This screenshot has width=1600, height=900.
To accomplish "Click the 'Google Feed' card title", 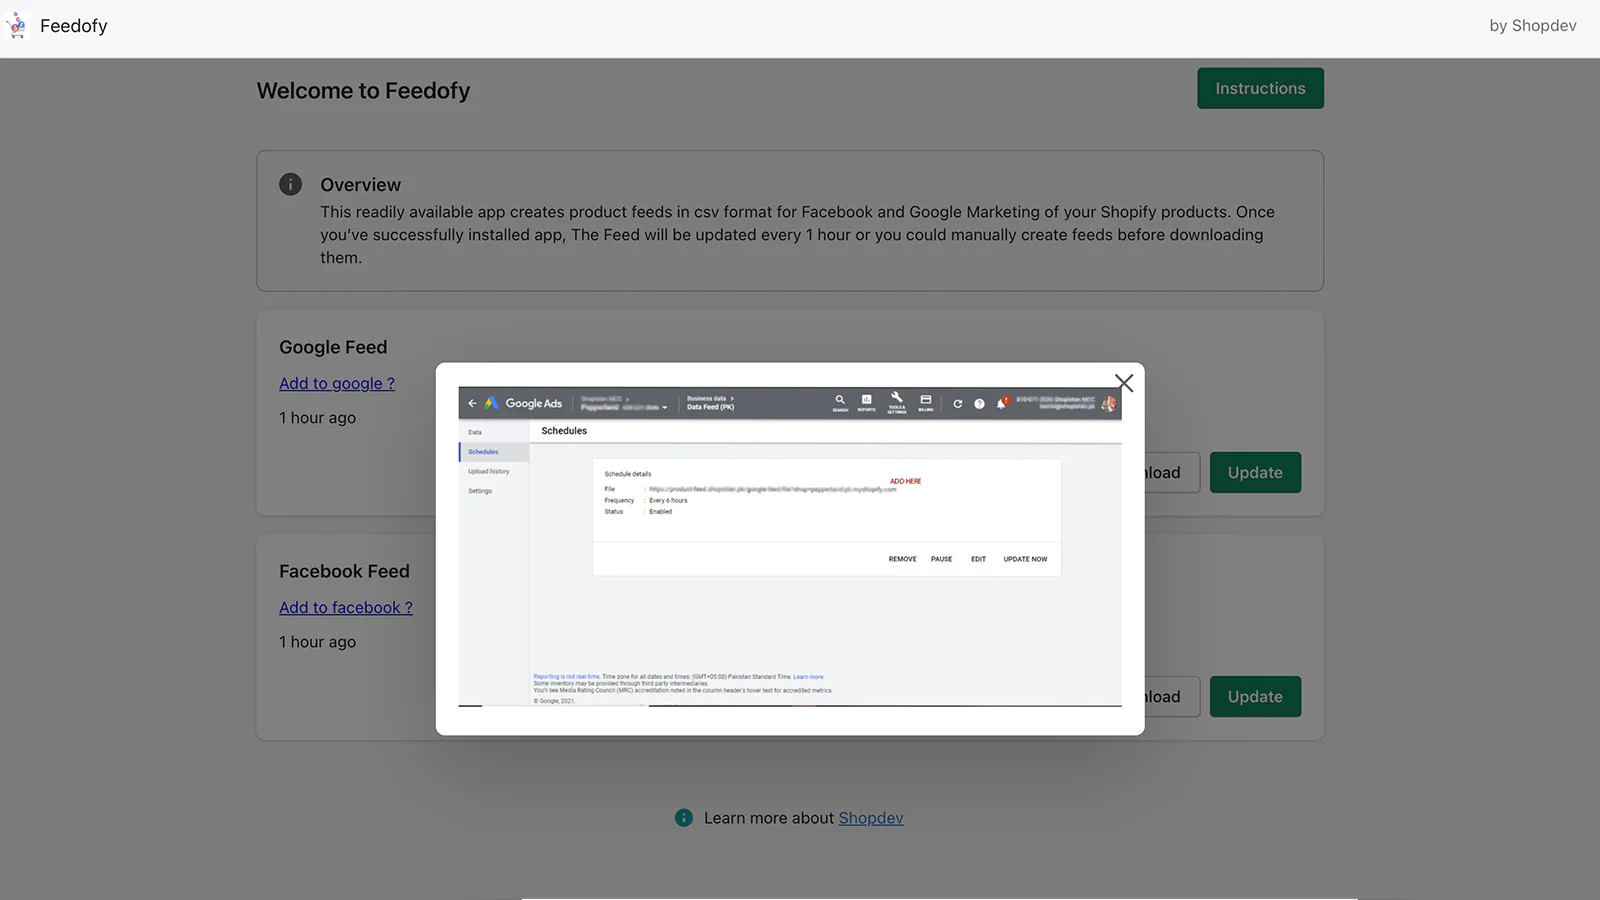I will [333, 347].
